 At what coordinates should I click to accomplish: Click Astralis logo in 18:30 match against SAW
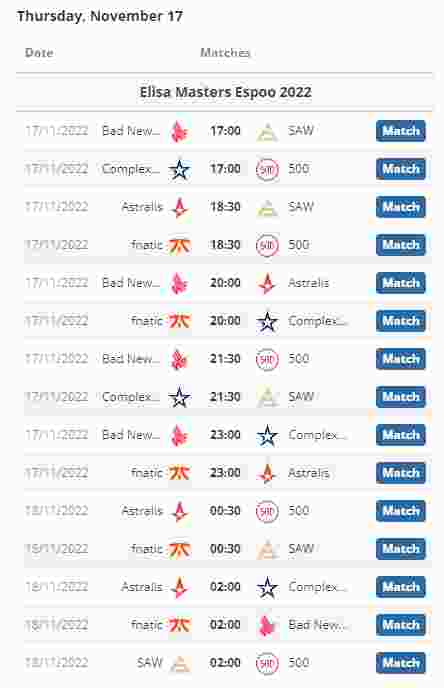pos(180,207)
